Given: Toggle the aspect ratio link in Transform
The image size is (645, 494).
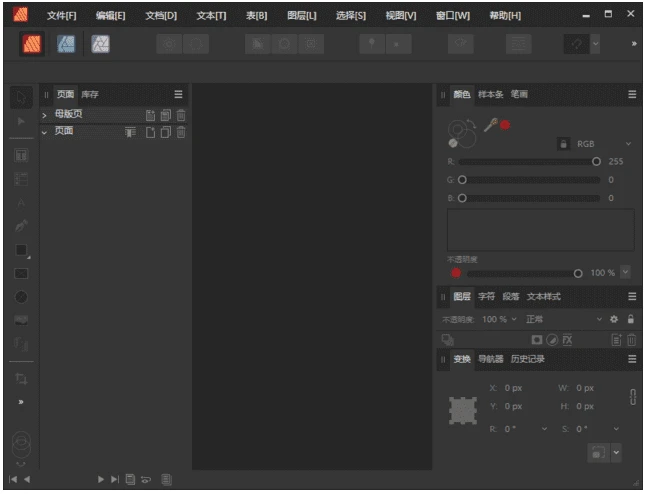Looking at the screenshot, I should click(x=633, y=397).
